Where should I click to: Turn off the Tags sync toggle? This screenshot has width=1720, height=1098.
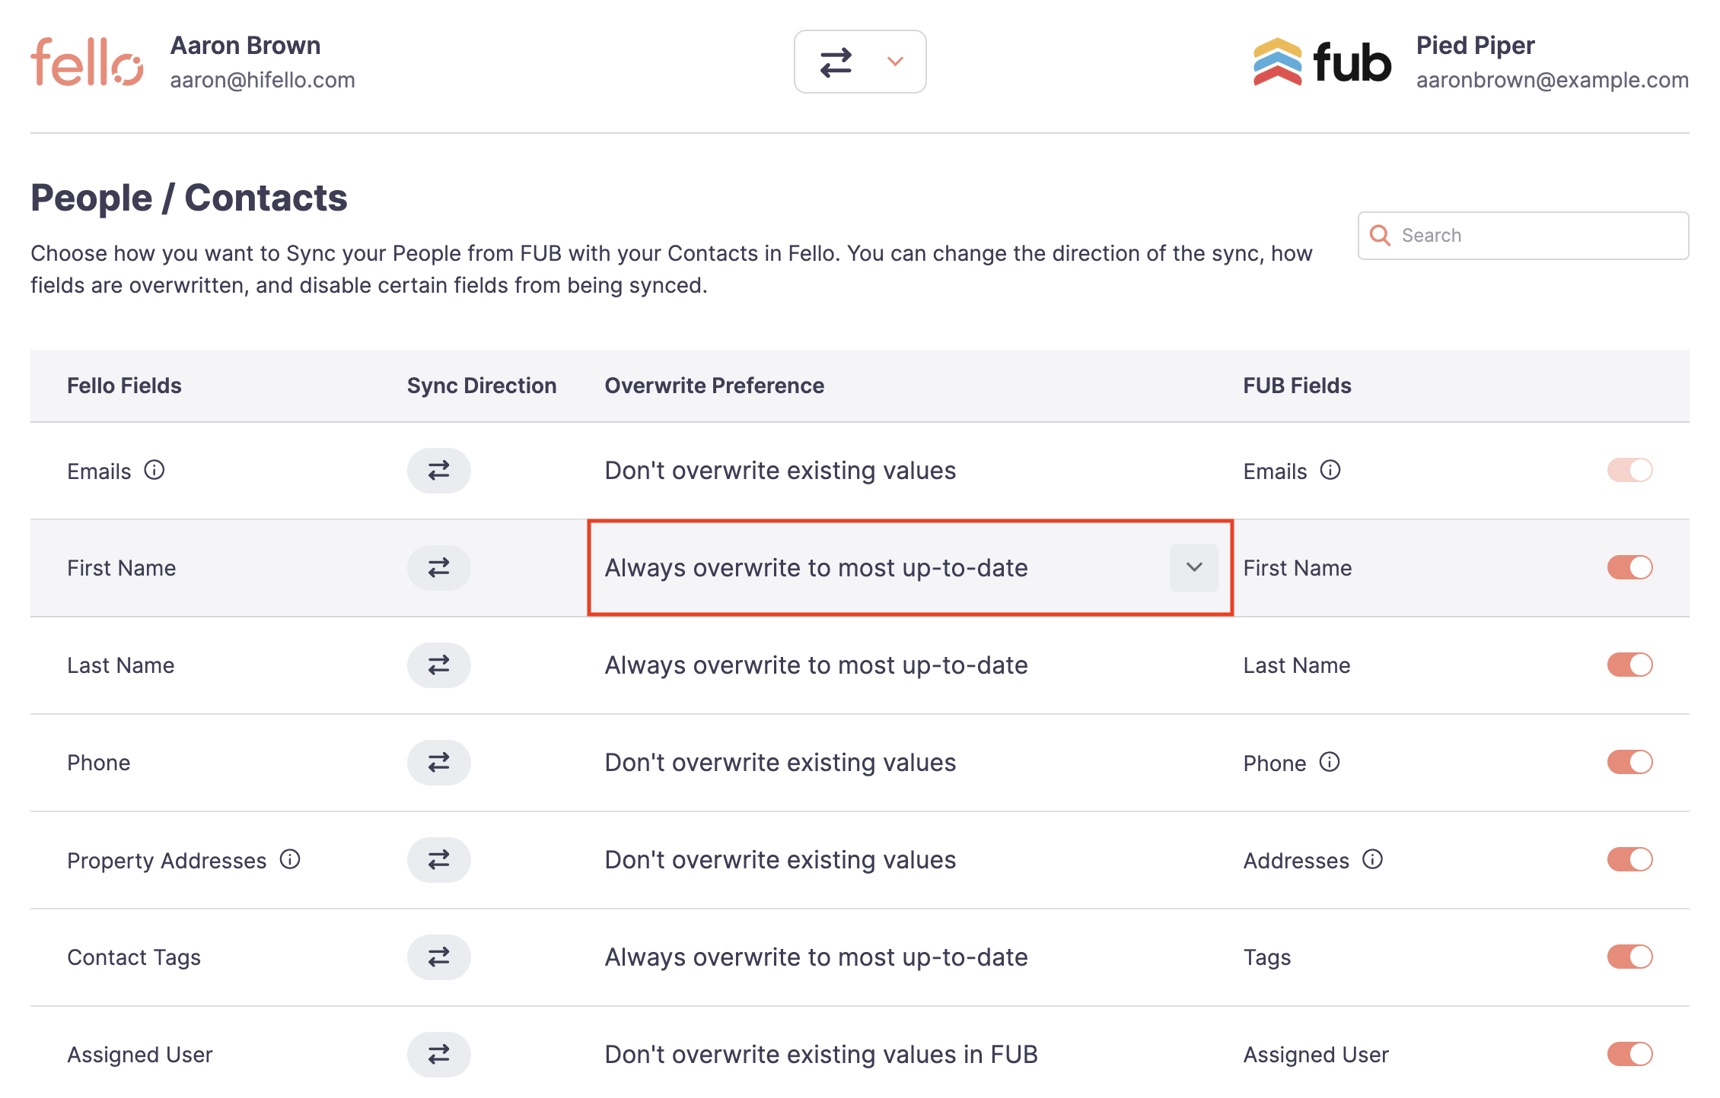1630,957
